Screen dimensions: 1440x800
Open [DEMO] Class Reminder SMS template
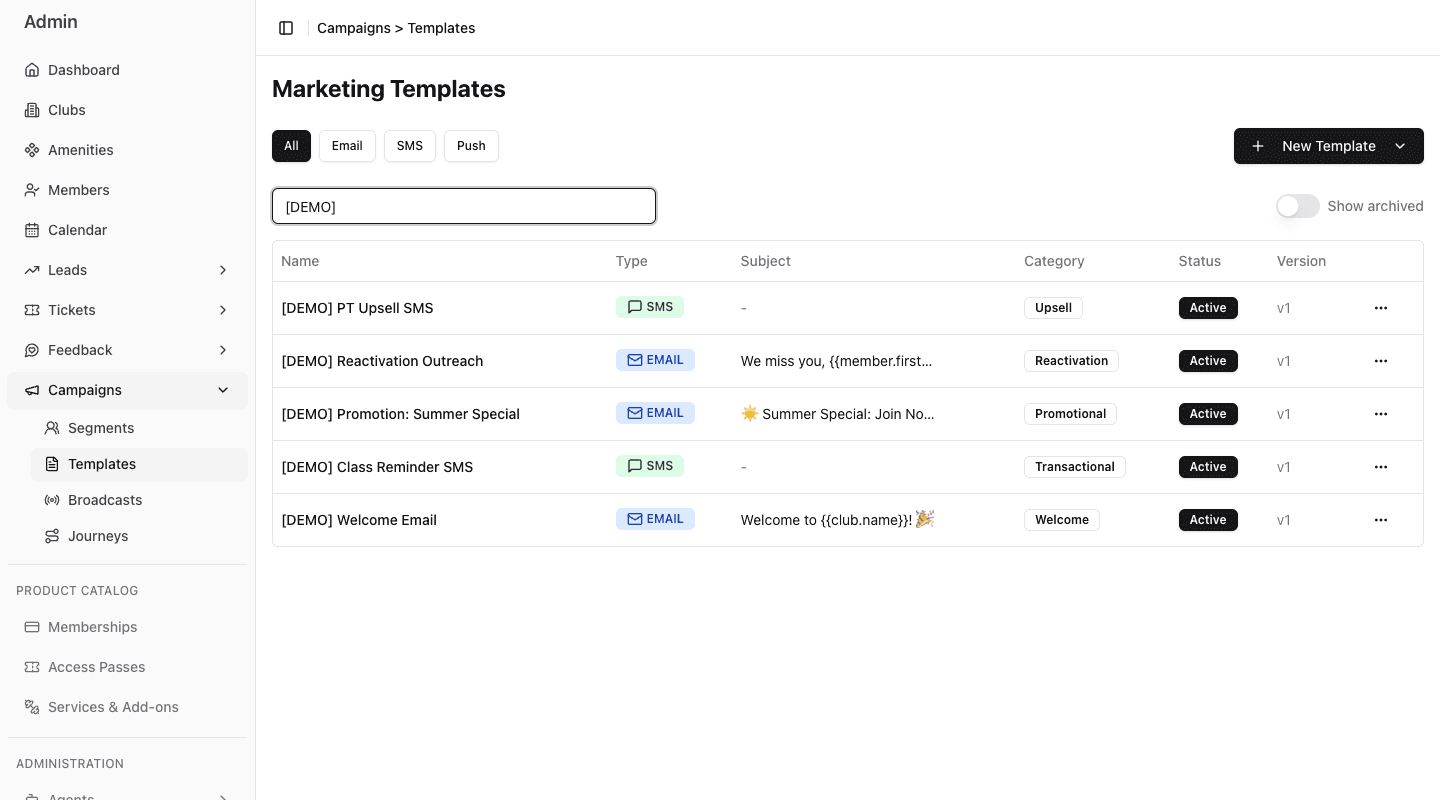378,467
